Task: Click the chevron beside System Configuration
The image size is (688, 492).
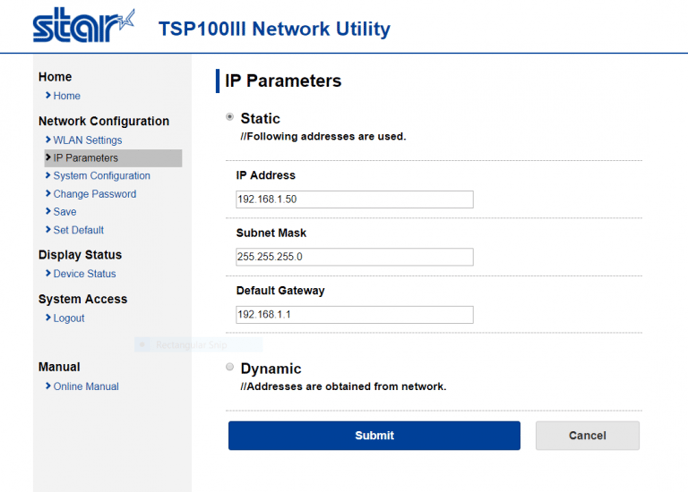Action: tap(48, 175)
